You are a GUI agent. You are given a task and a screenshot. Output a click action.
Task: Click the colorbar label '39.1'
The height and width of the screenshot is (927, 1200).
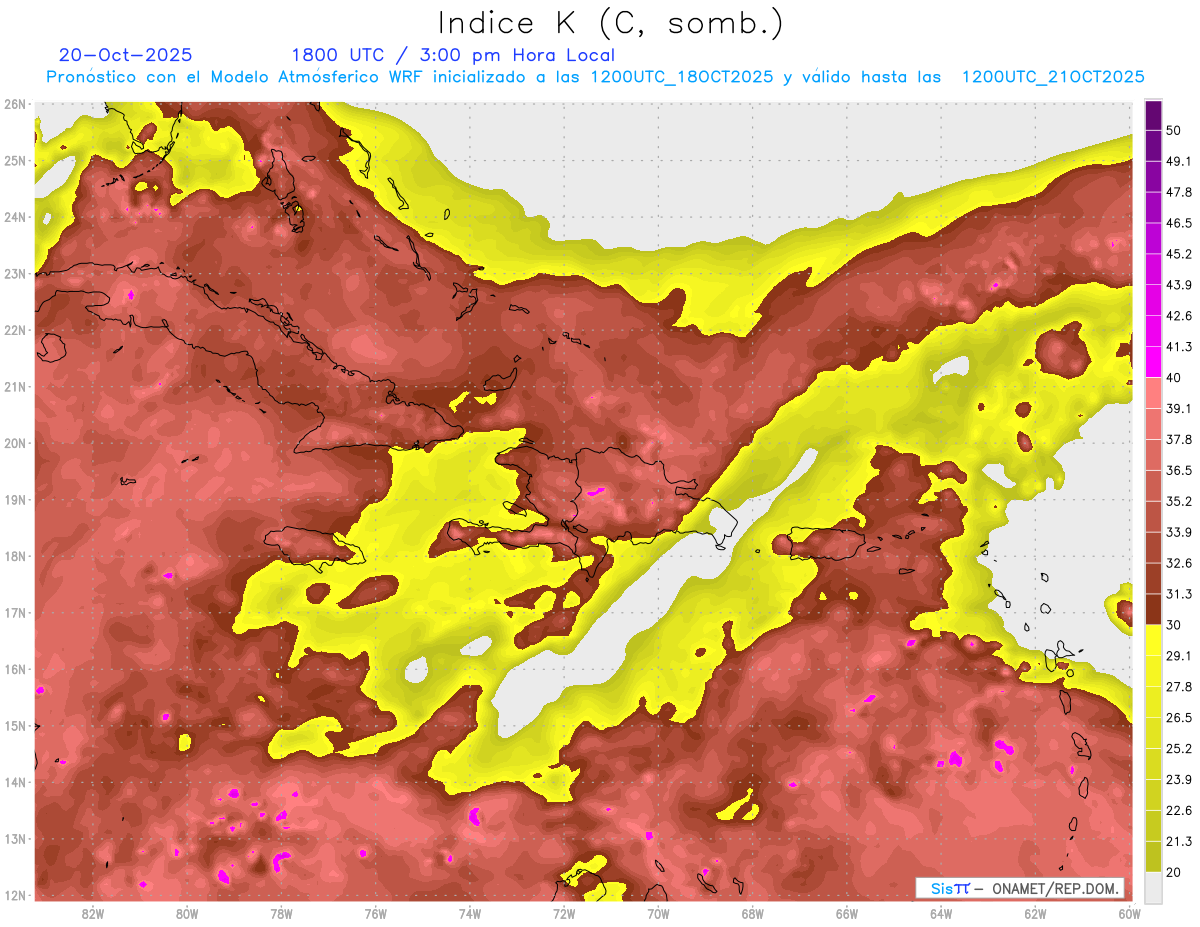coord(1179,408)
